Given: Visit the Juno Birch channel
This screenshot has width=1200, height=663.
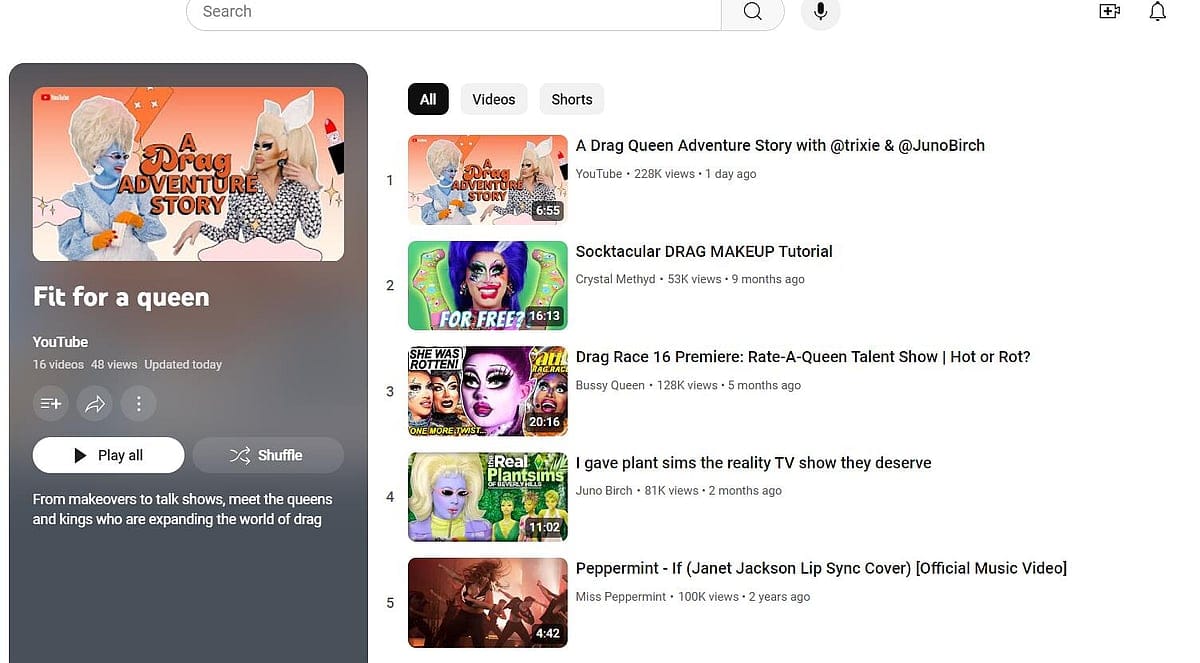Looking at the screenshot, I should 604,491.
